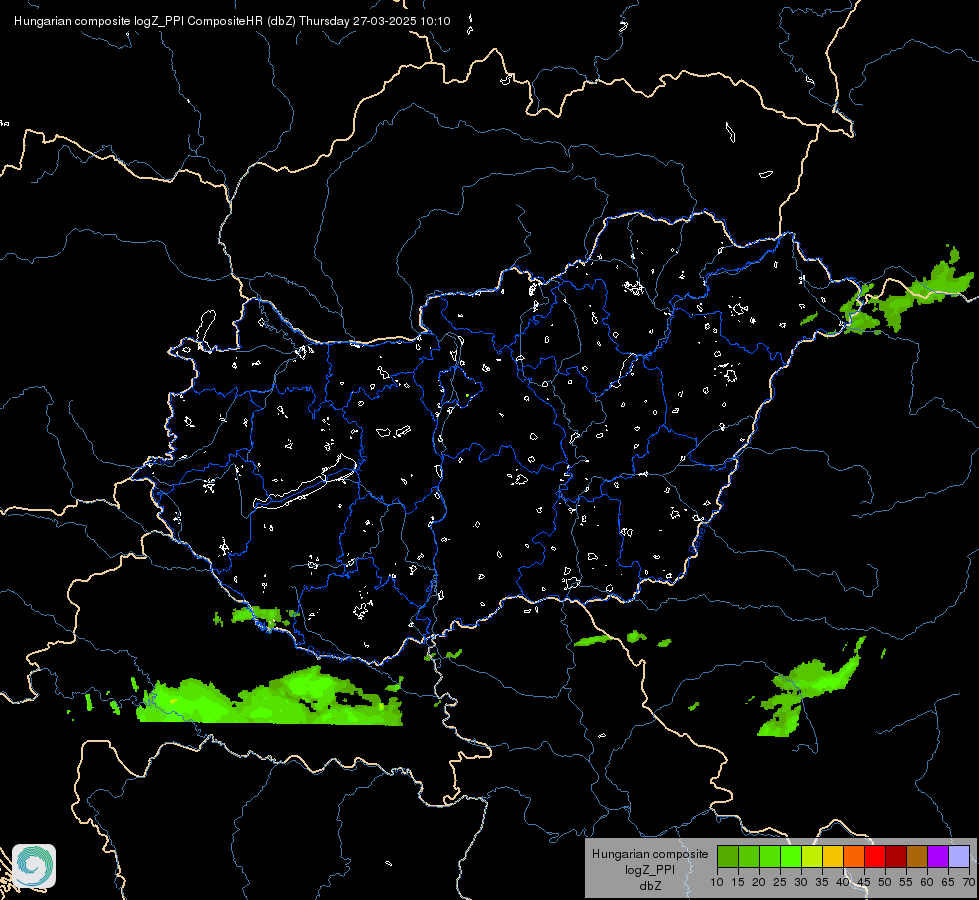Click the legend scale value 10
The image size is (979, 900).
[x=717, y=883]
